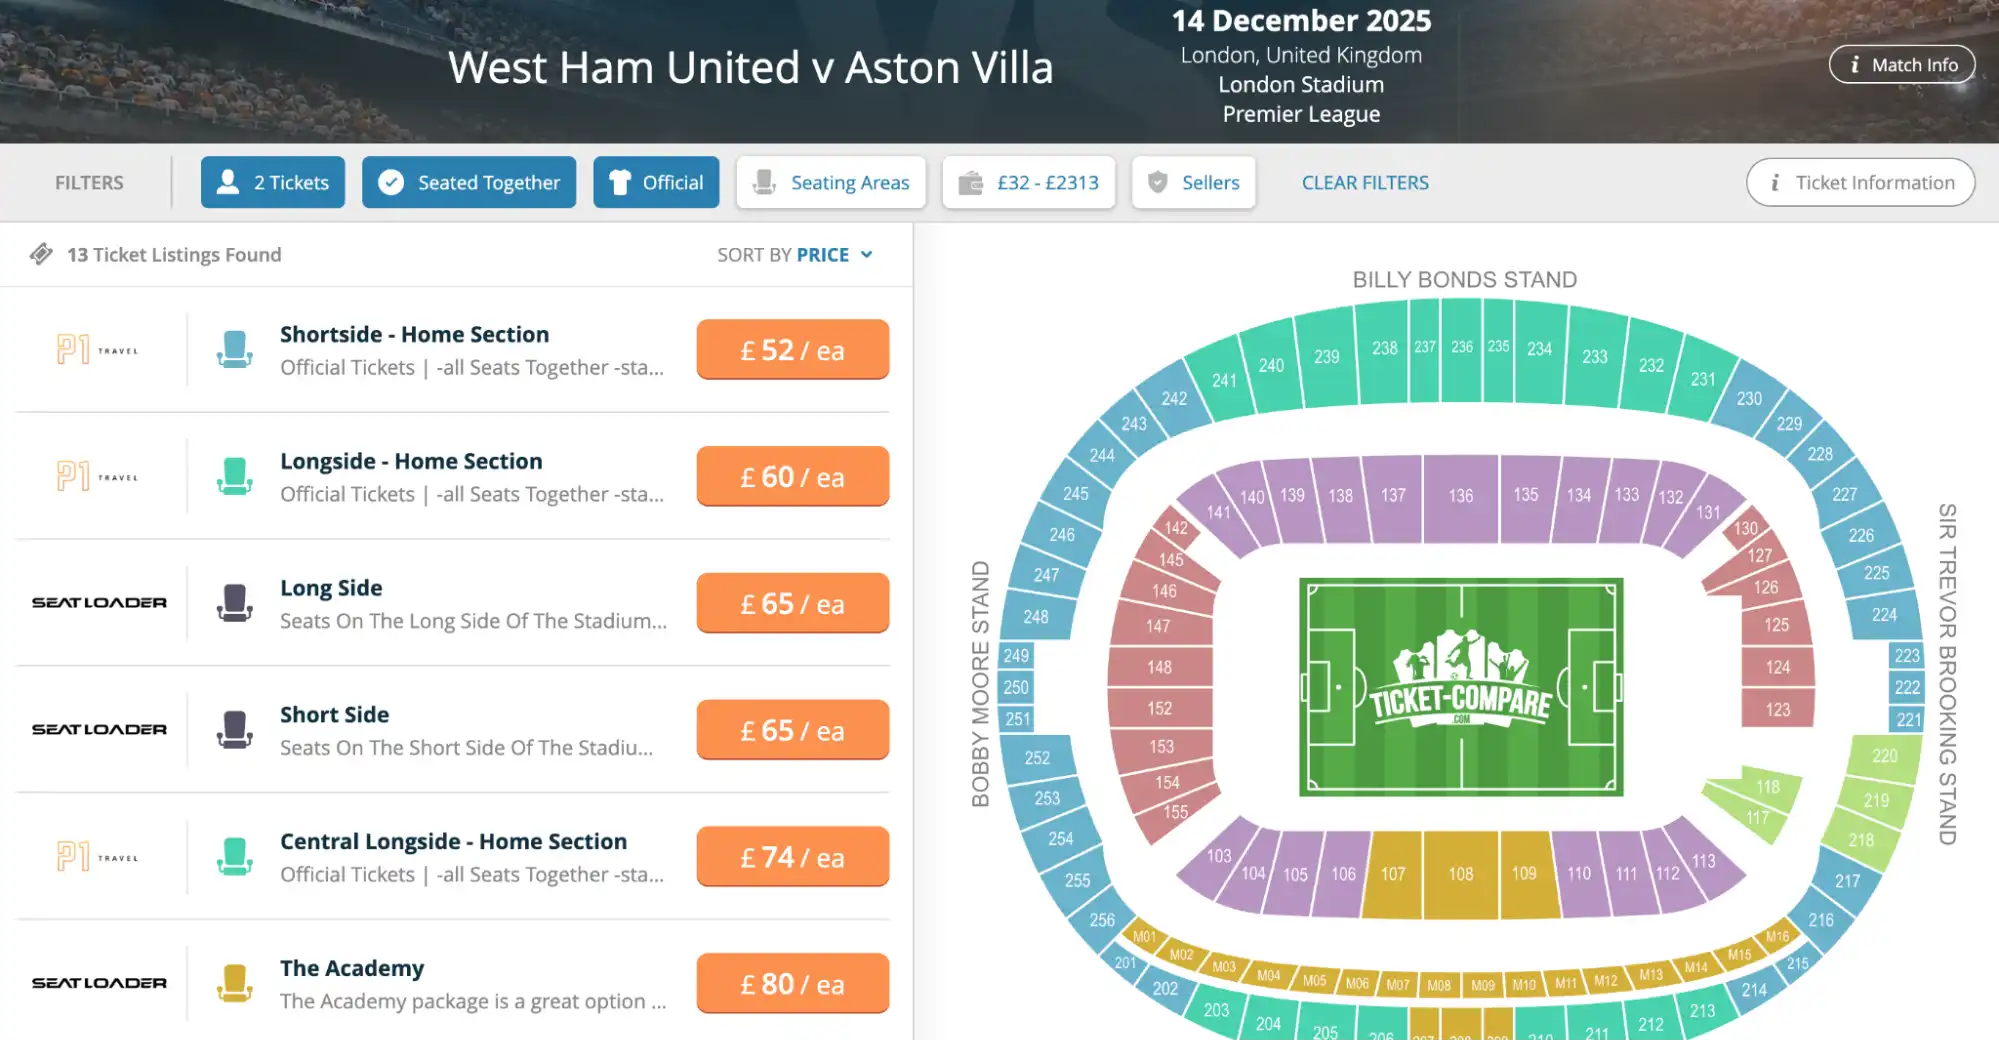1999x1041 pixels.
Task: Open Ticket Information
Action: click(x=1860, y=182)
